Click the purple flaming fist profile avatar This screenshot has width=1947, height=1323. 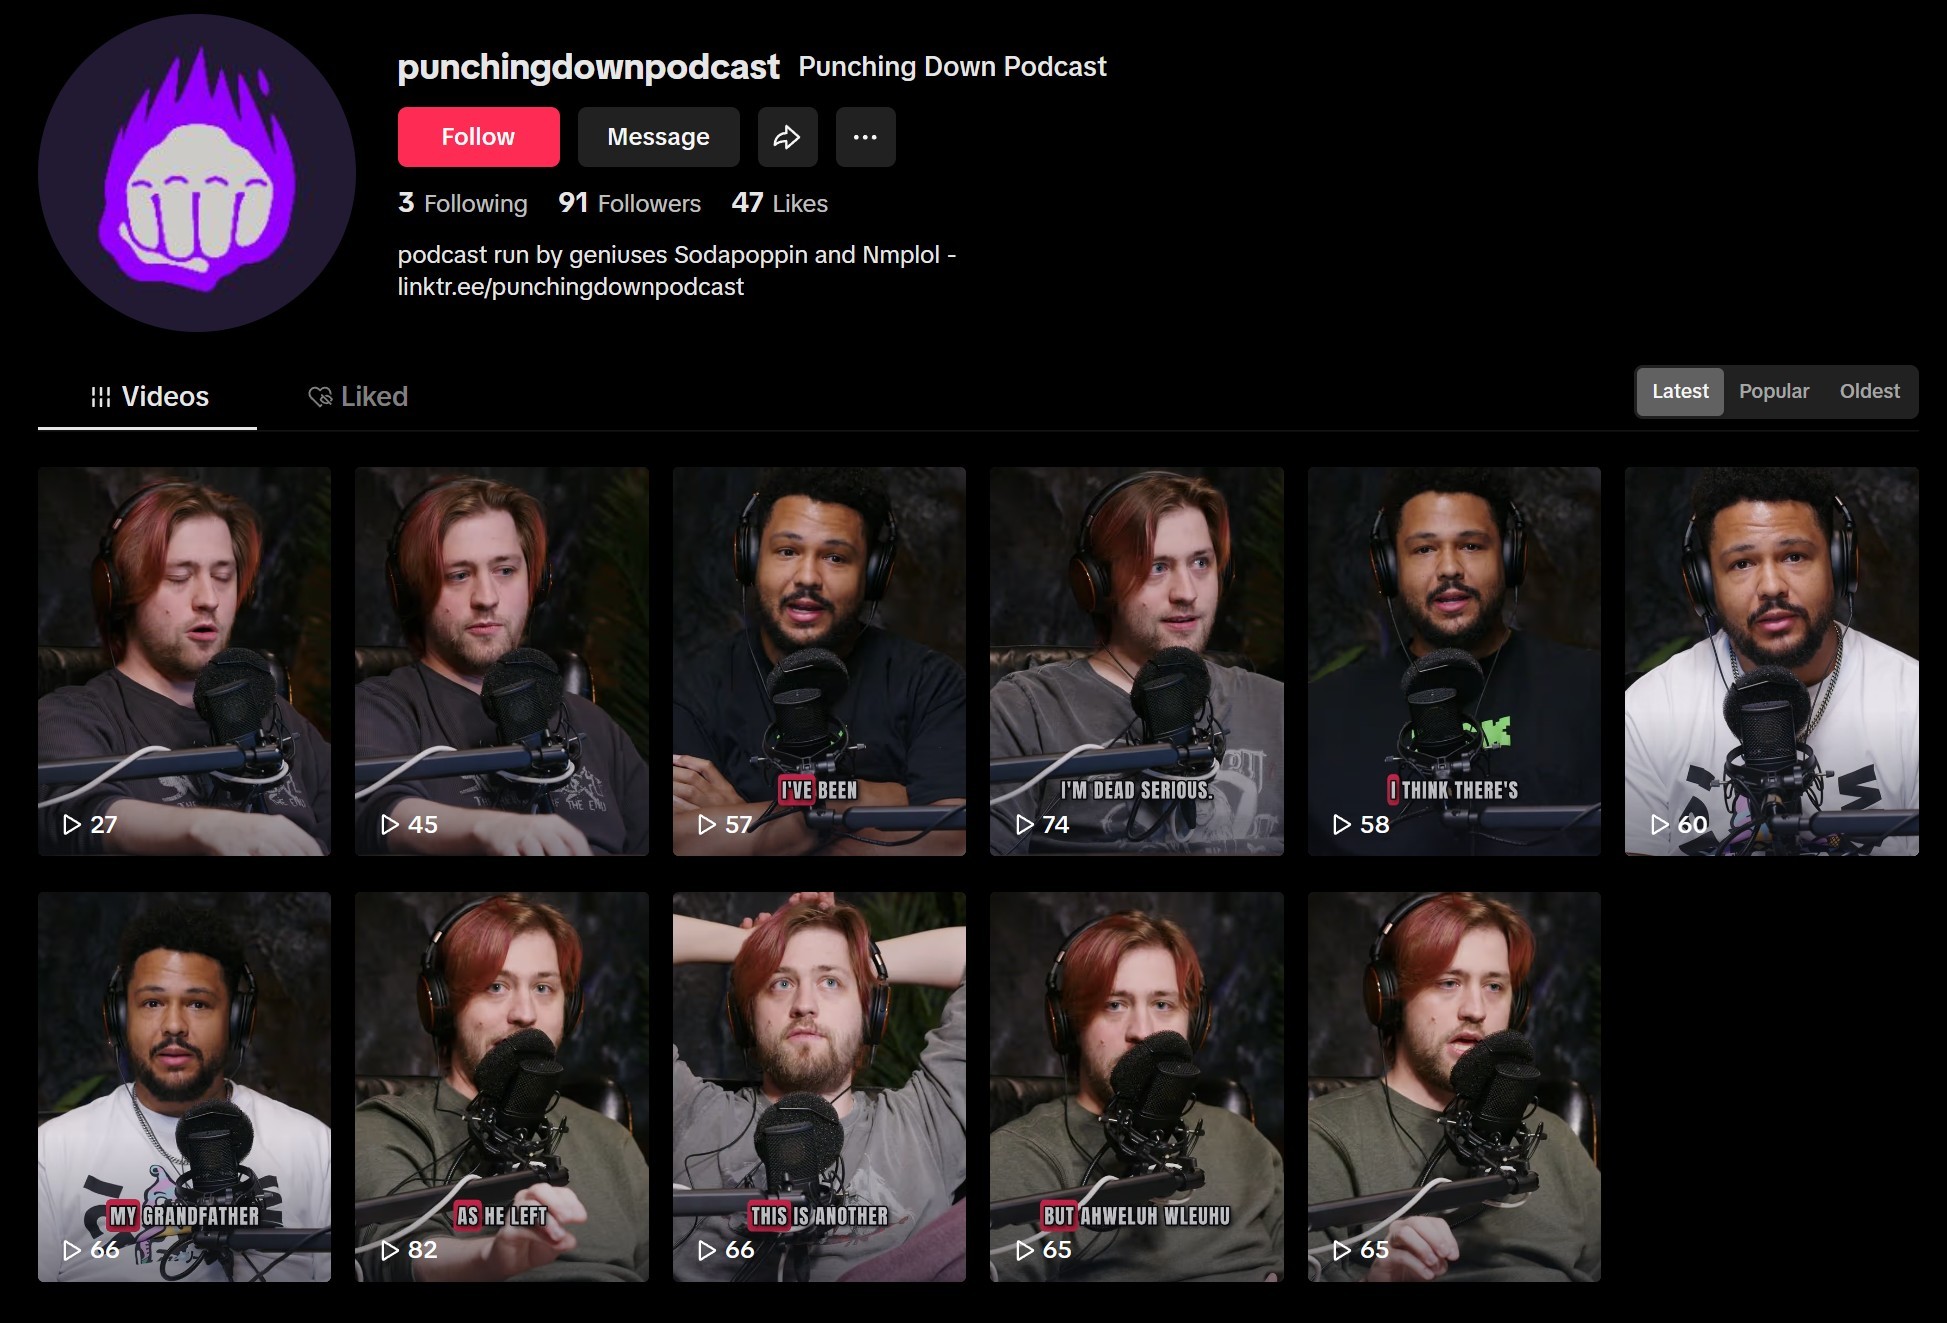coord(197,173)
